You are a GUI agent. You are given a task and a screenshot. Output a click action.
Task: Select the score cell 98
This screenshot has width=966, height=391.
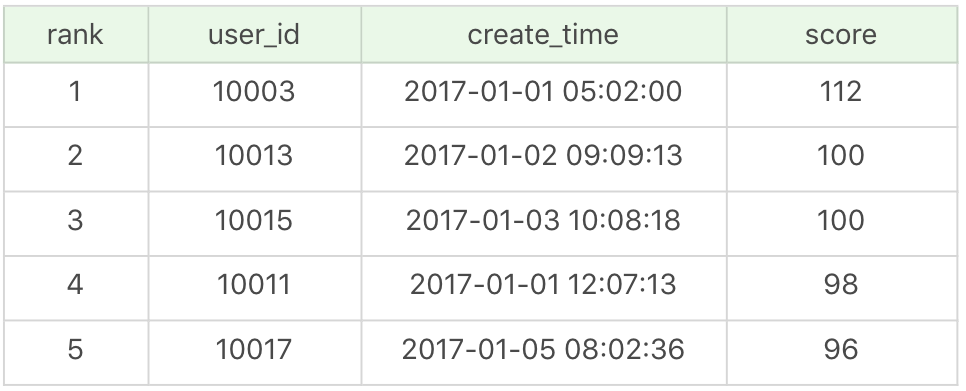[x=842, y=284]
